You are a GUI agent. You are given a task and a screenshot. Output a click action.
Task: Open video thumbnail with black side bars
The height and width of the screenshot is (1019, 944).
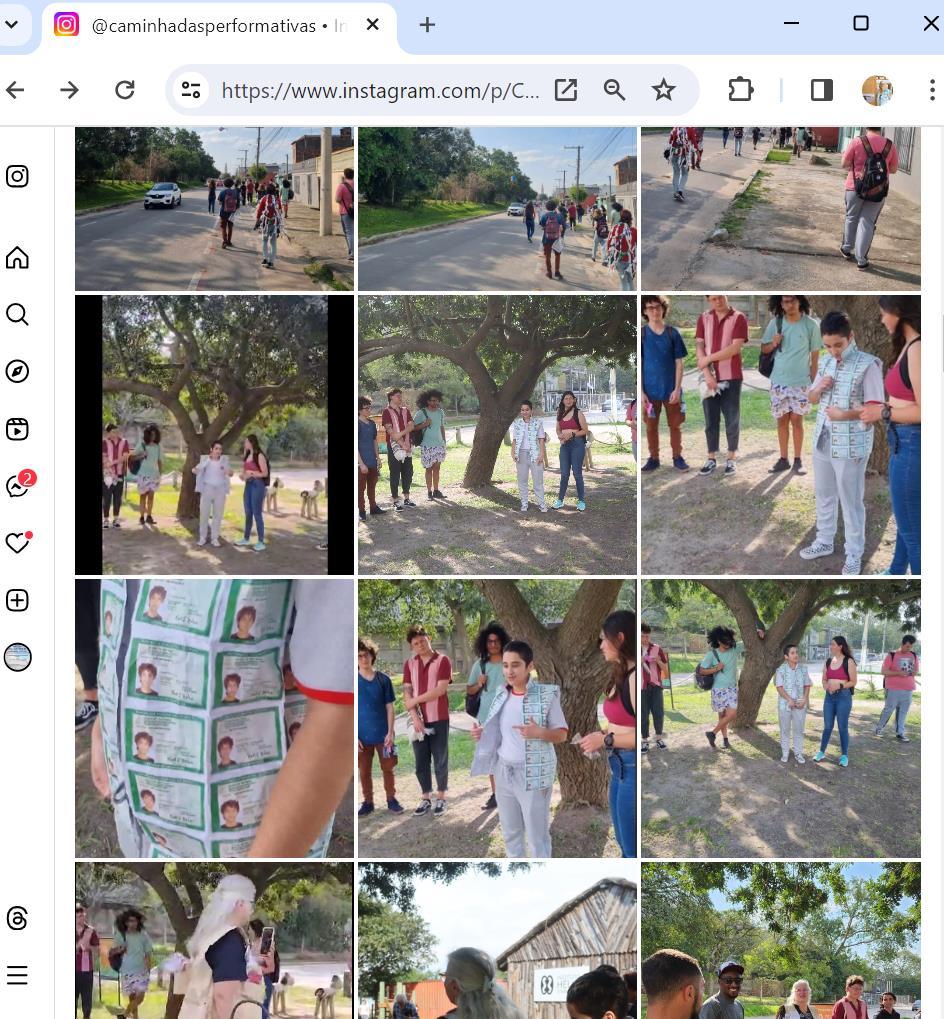214,435
